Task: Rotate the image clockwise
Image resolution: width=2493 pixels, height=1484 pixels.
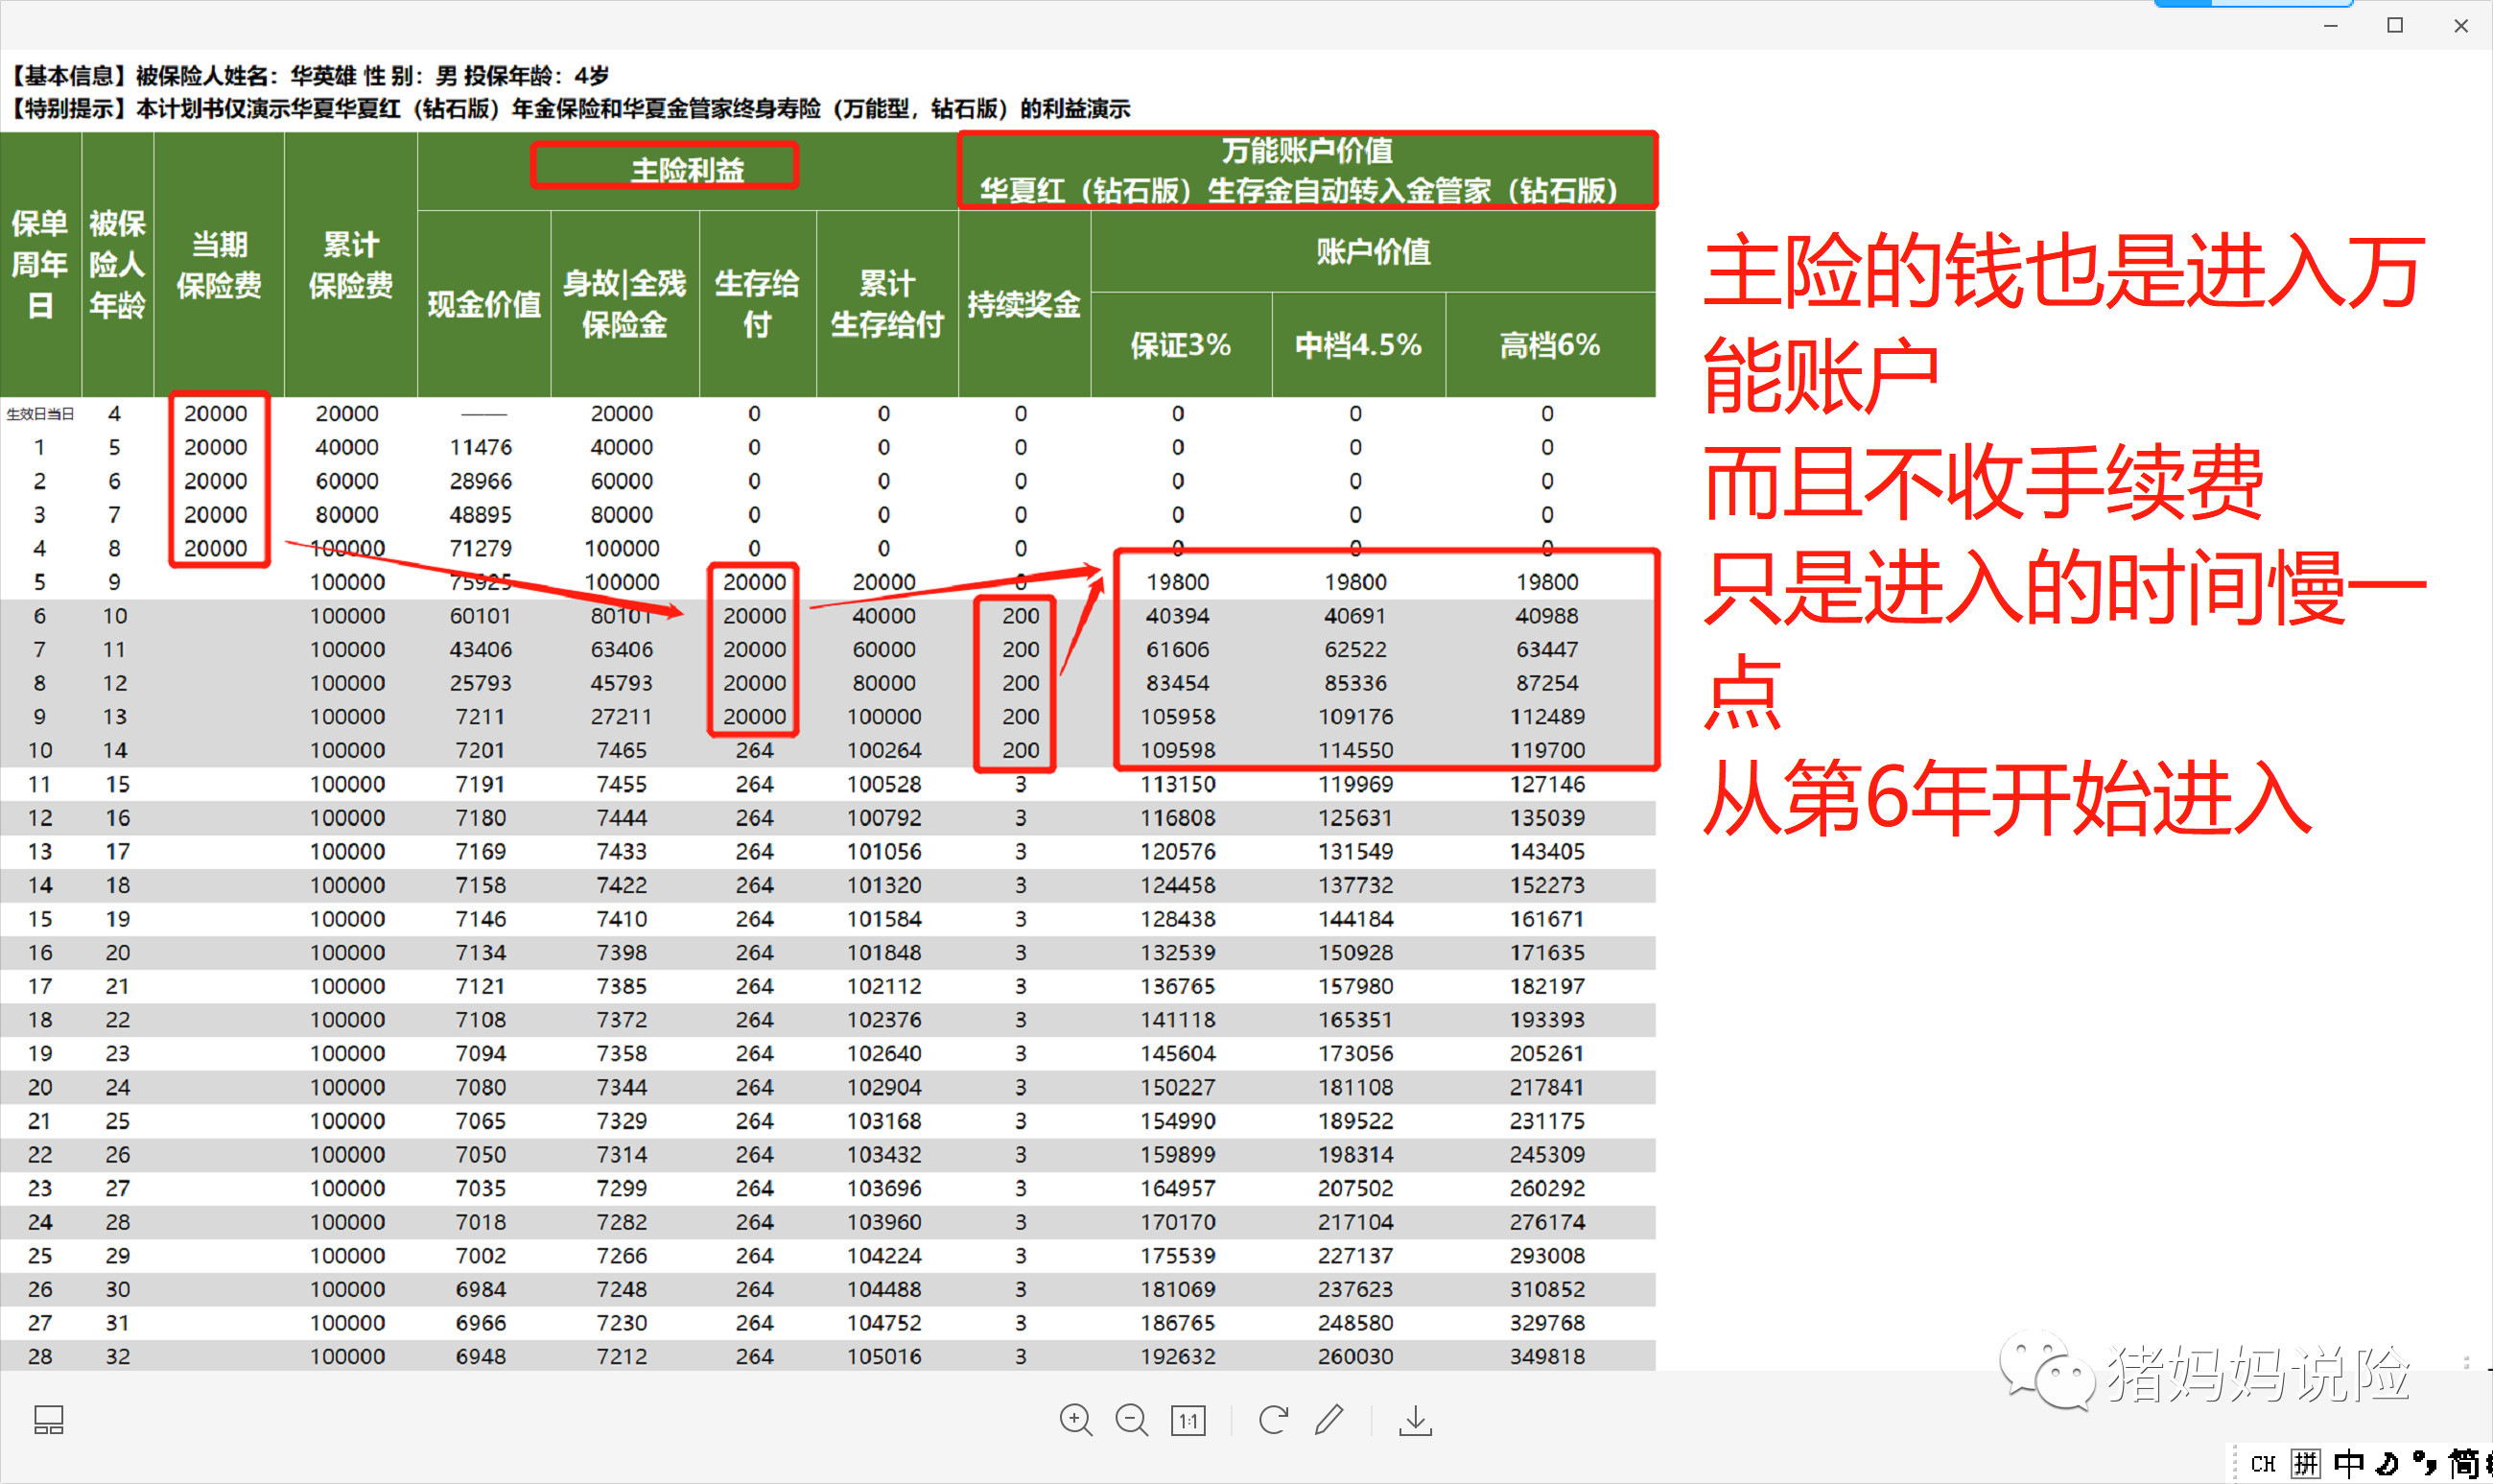Action: pos(1273,1420)
